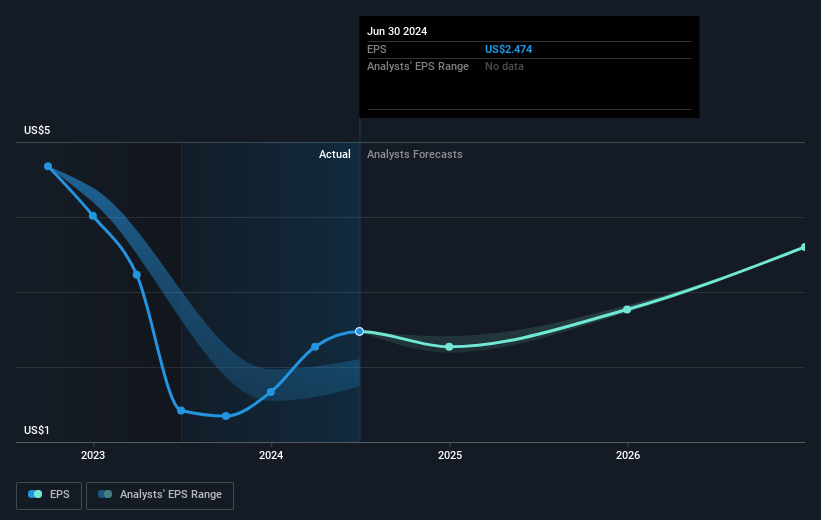Click the EPS color swatch in legend
Image resolution: width=821 pixels, height=520 pixels.
pyautogui.click(x=35, y=494)
